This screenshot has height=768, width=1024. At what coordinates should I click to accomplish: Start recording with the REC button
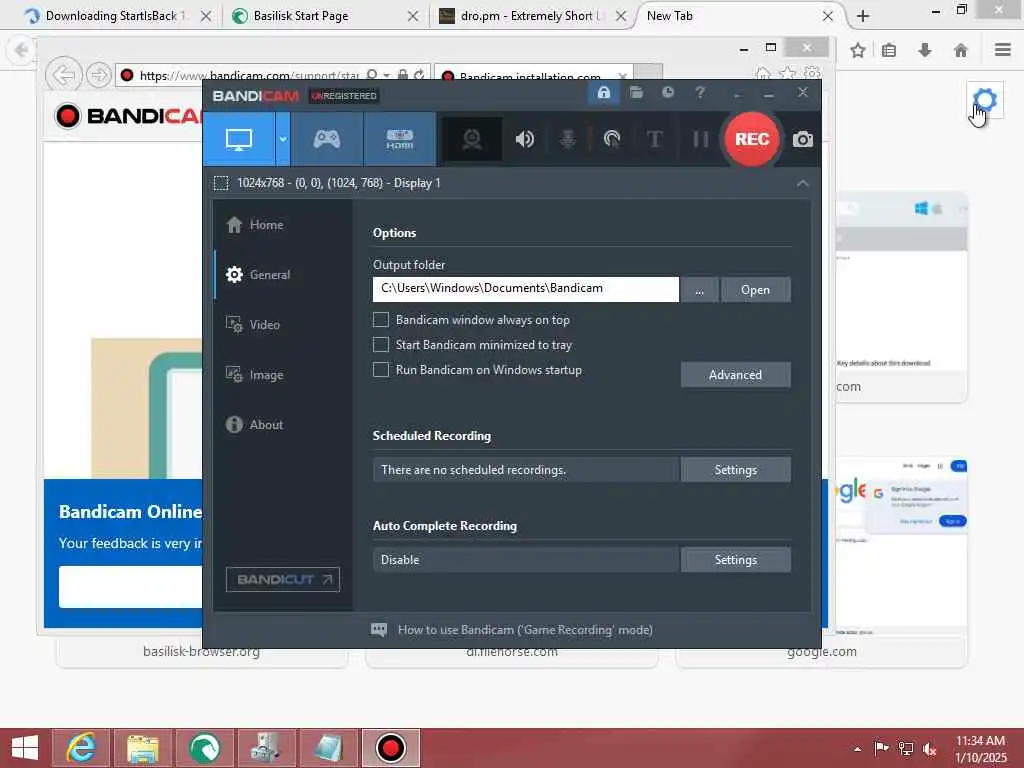click(x=752, y=139)
